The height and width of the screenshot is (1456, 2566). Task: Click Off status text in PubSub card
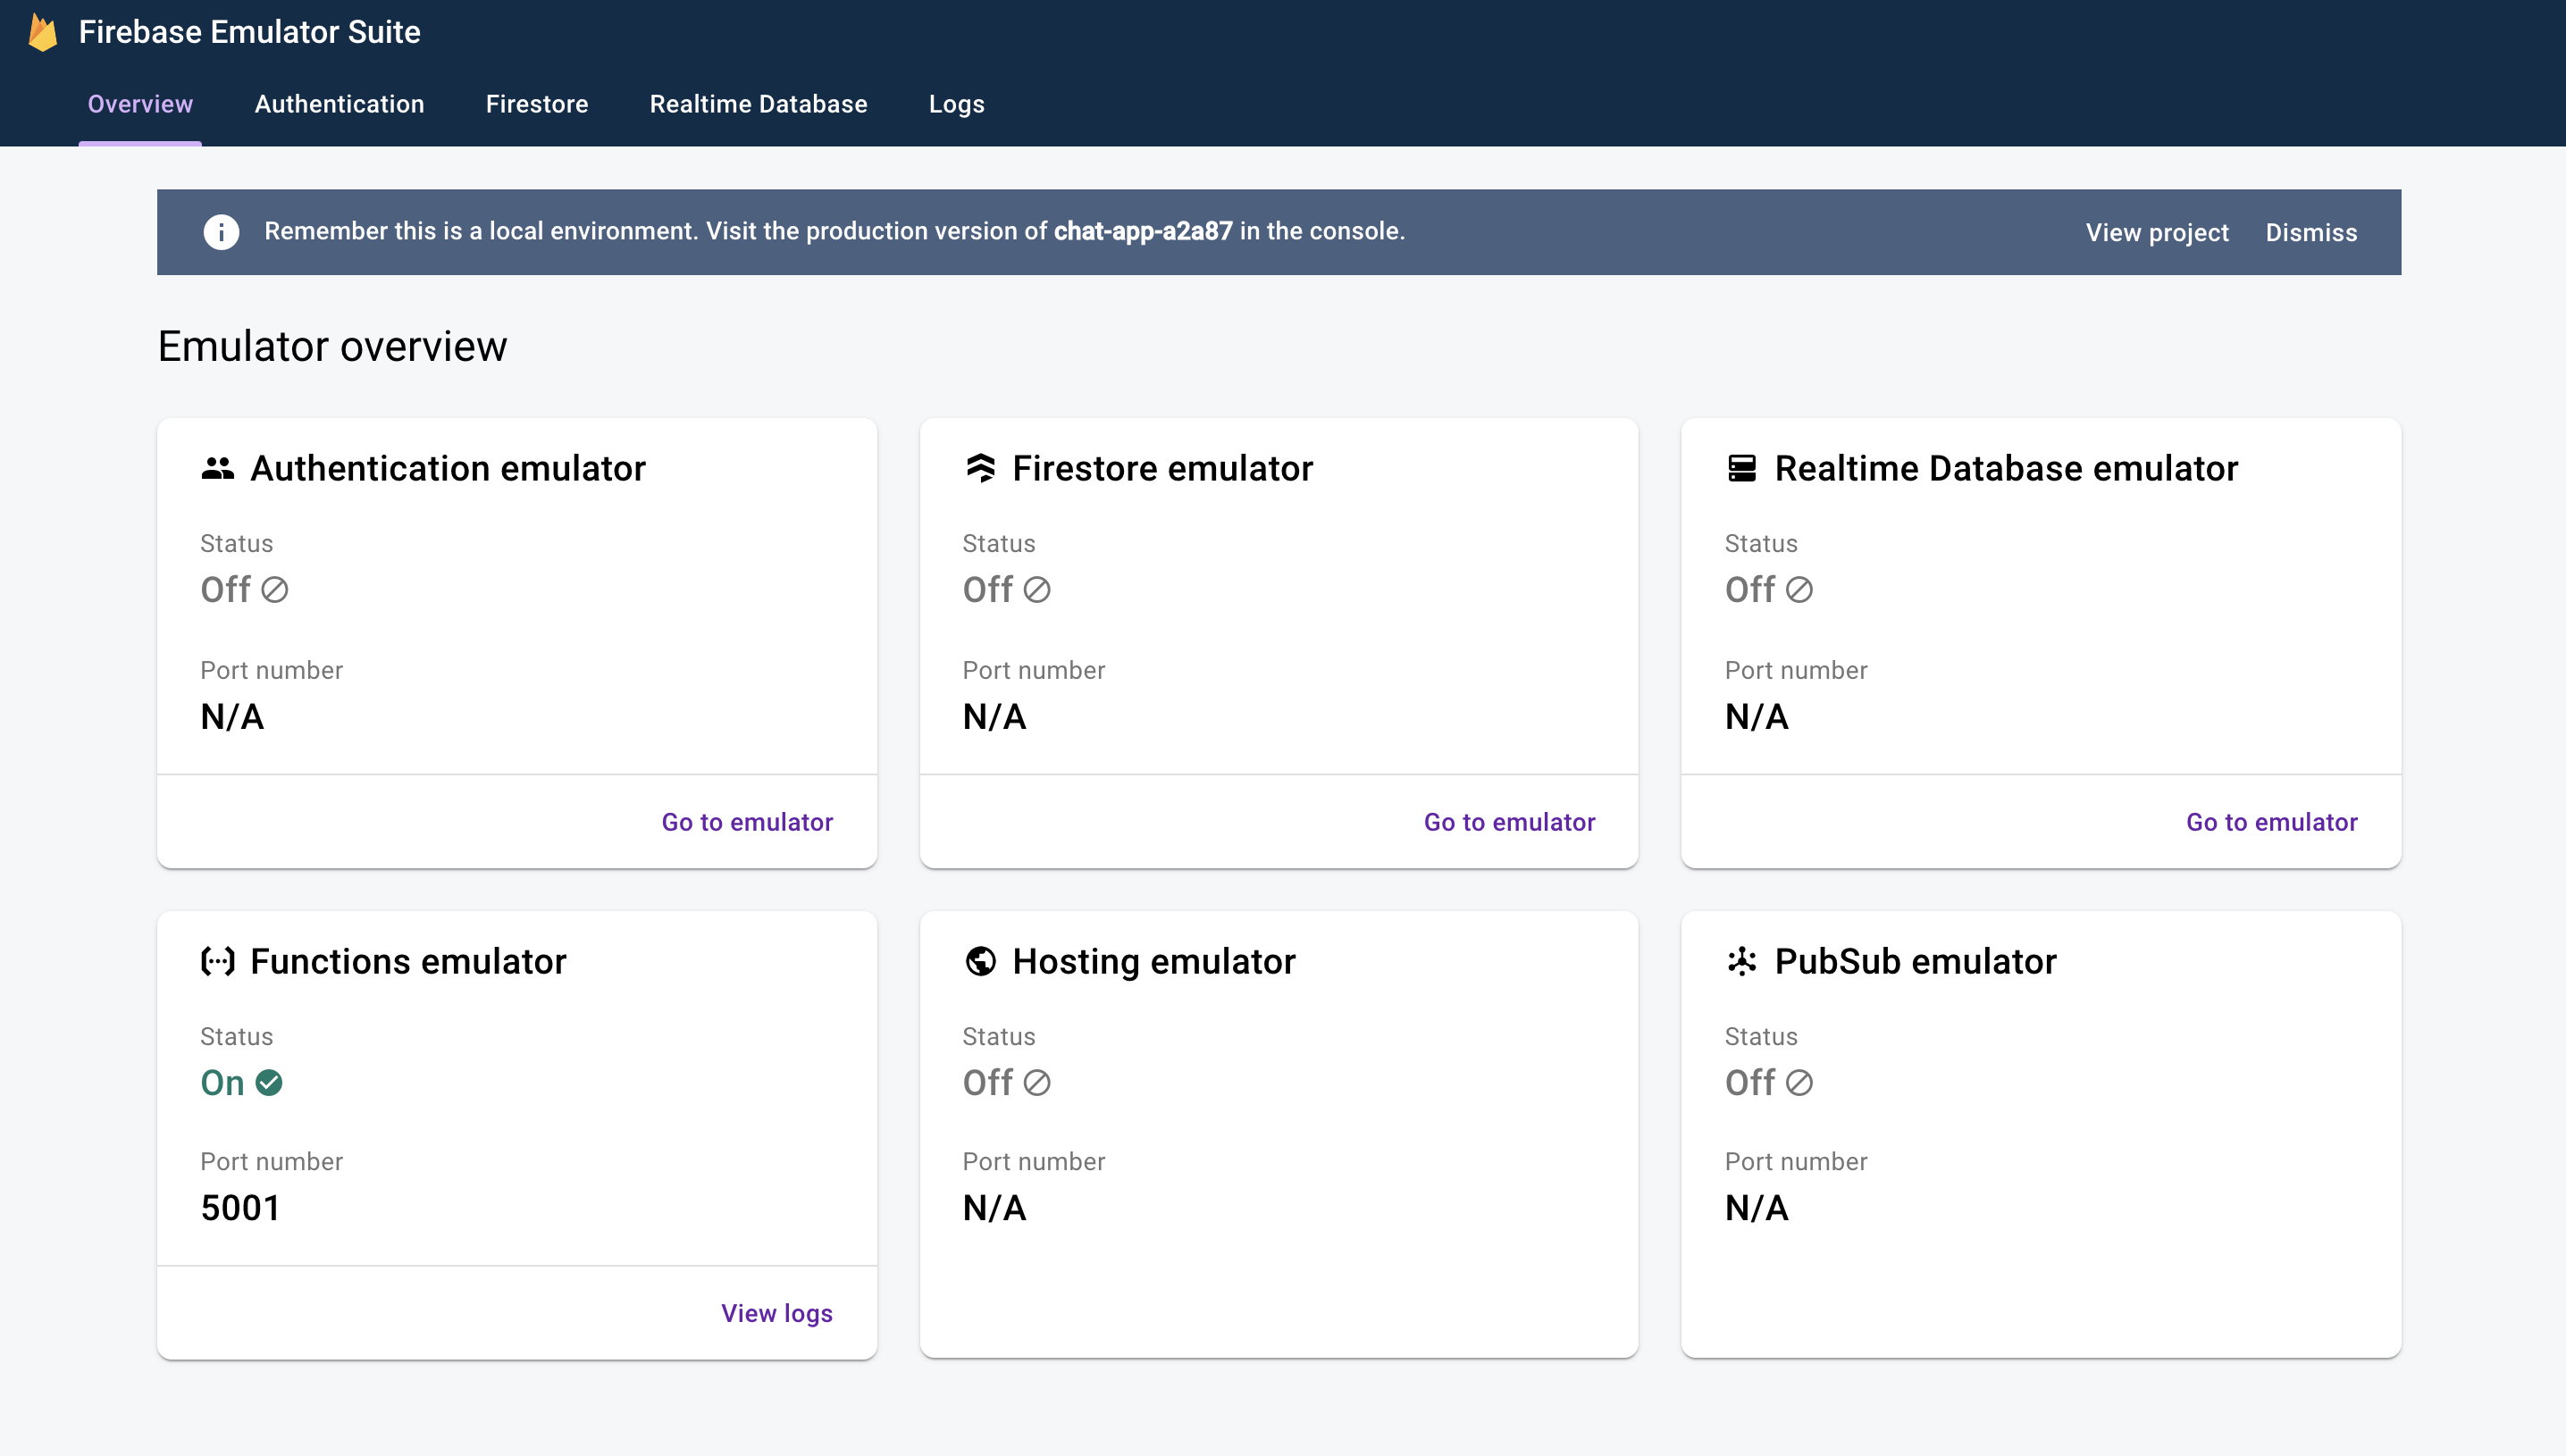(x=1750, y=1082)
